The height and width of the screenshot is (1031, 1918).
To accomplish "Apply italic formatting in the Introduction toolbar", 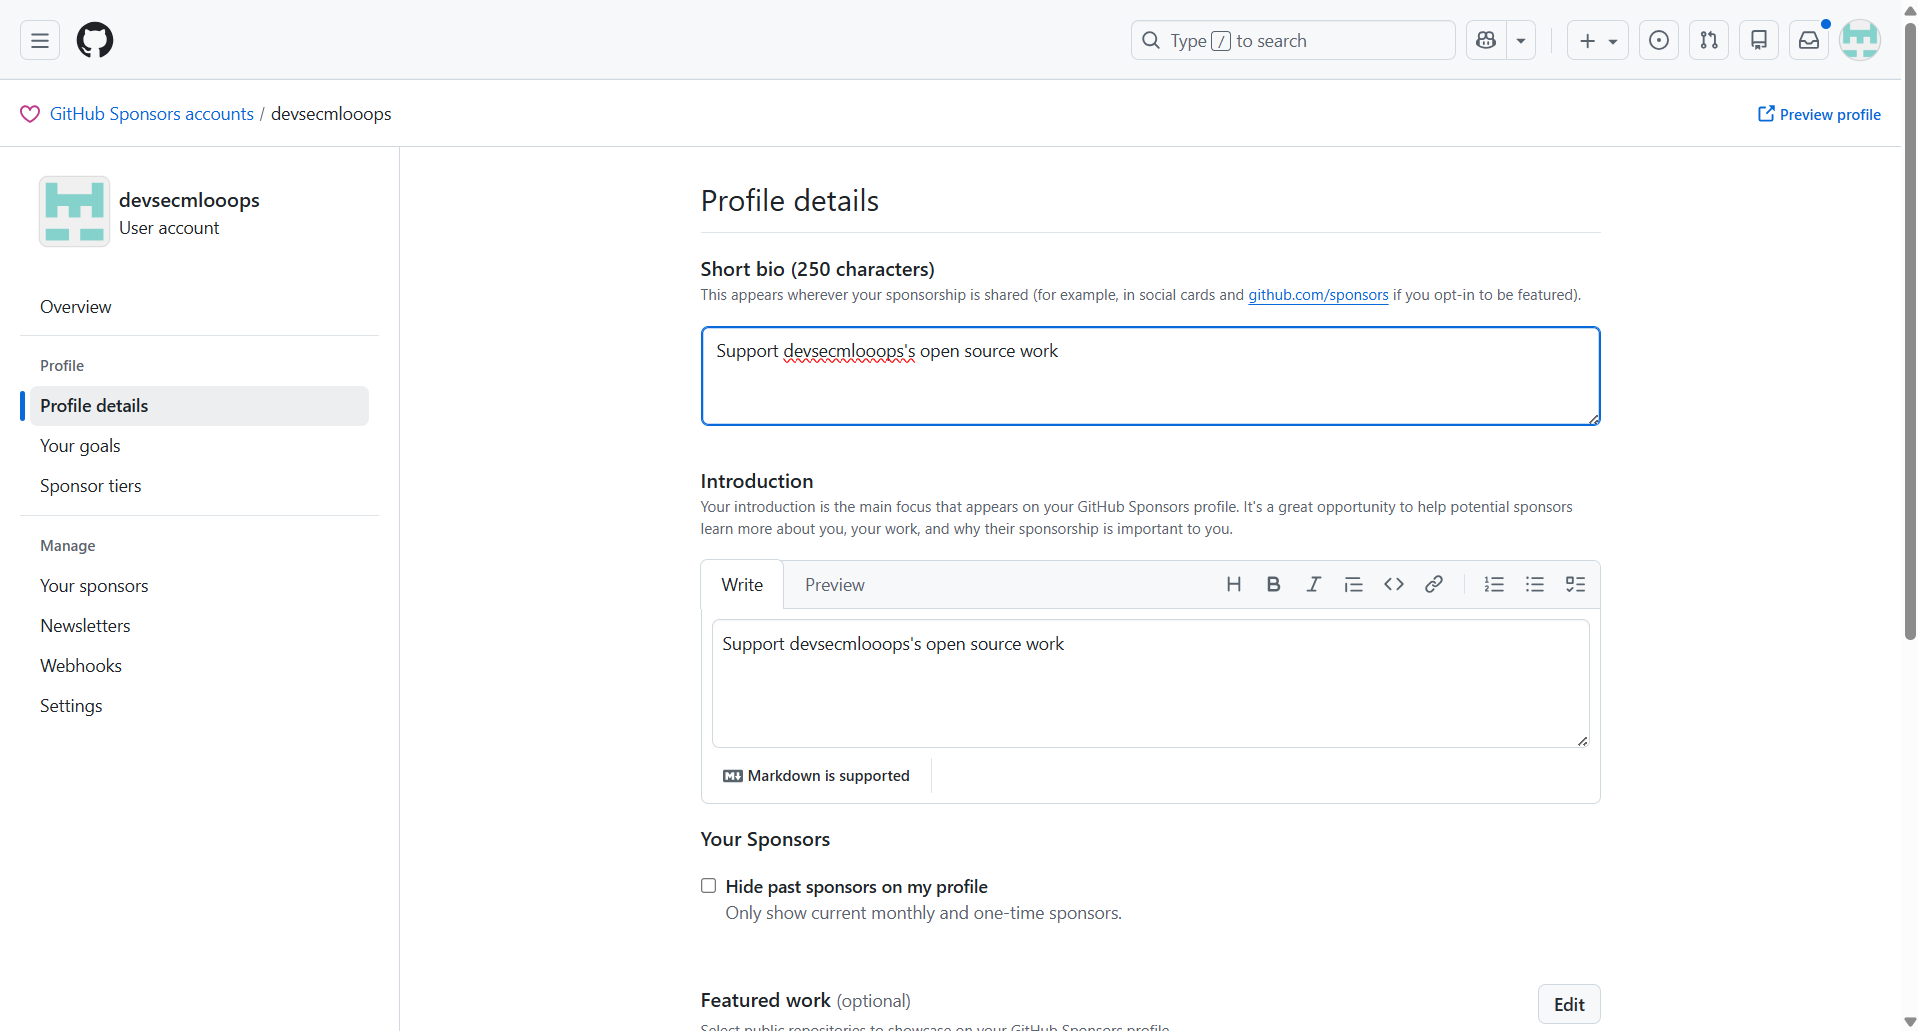I will 1313,584.
